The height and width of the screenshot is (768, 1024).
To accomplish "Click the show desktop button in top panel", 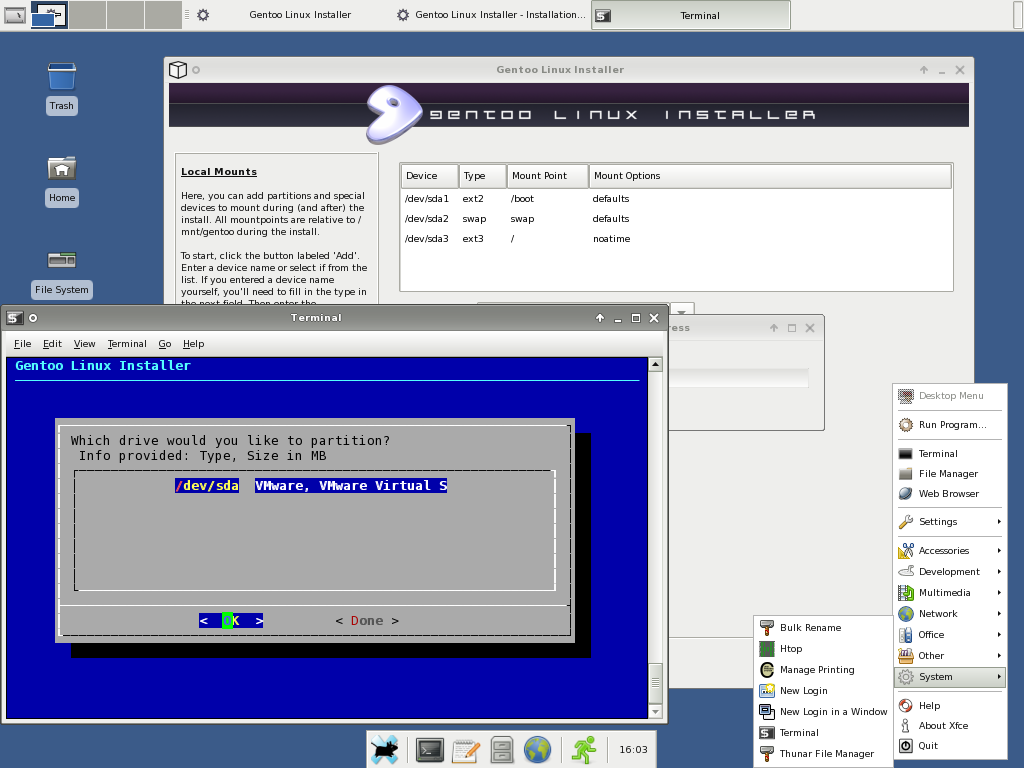I will (x=14, y=14).
